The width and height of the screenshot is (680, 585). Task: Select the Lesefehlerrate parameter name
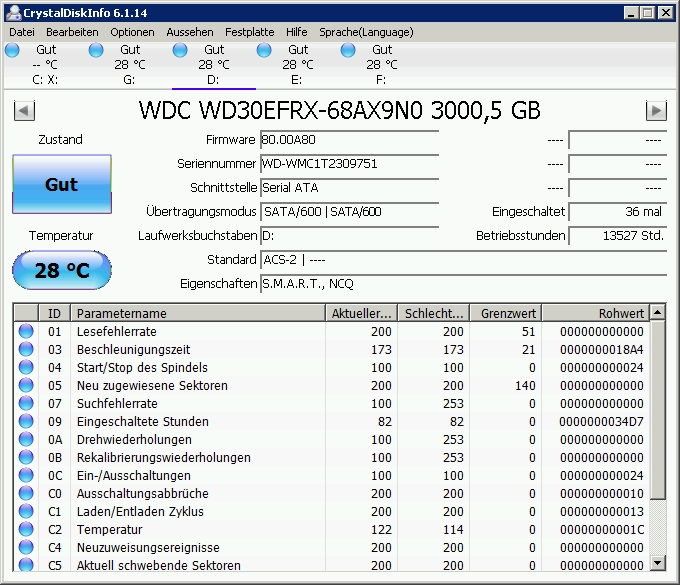click(117, 332)
